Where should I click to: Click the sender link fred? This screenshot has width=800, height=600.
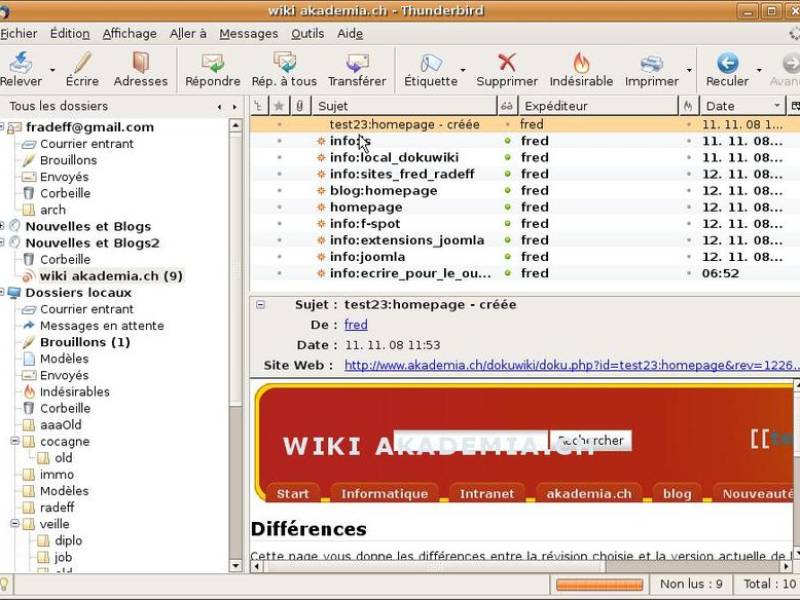(356, 324)
